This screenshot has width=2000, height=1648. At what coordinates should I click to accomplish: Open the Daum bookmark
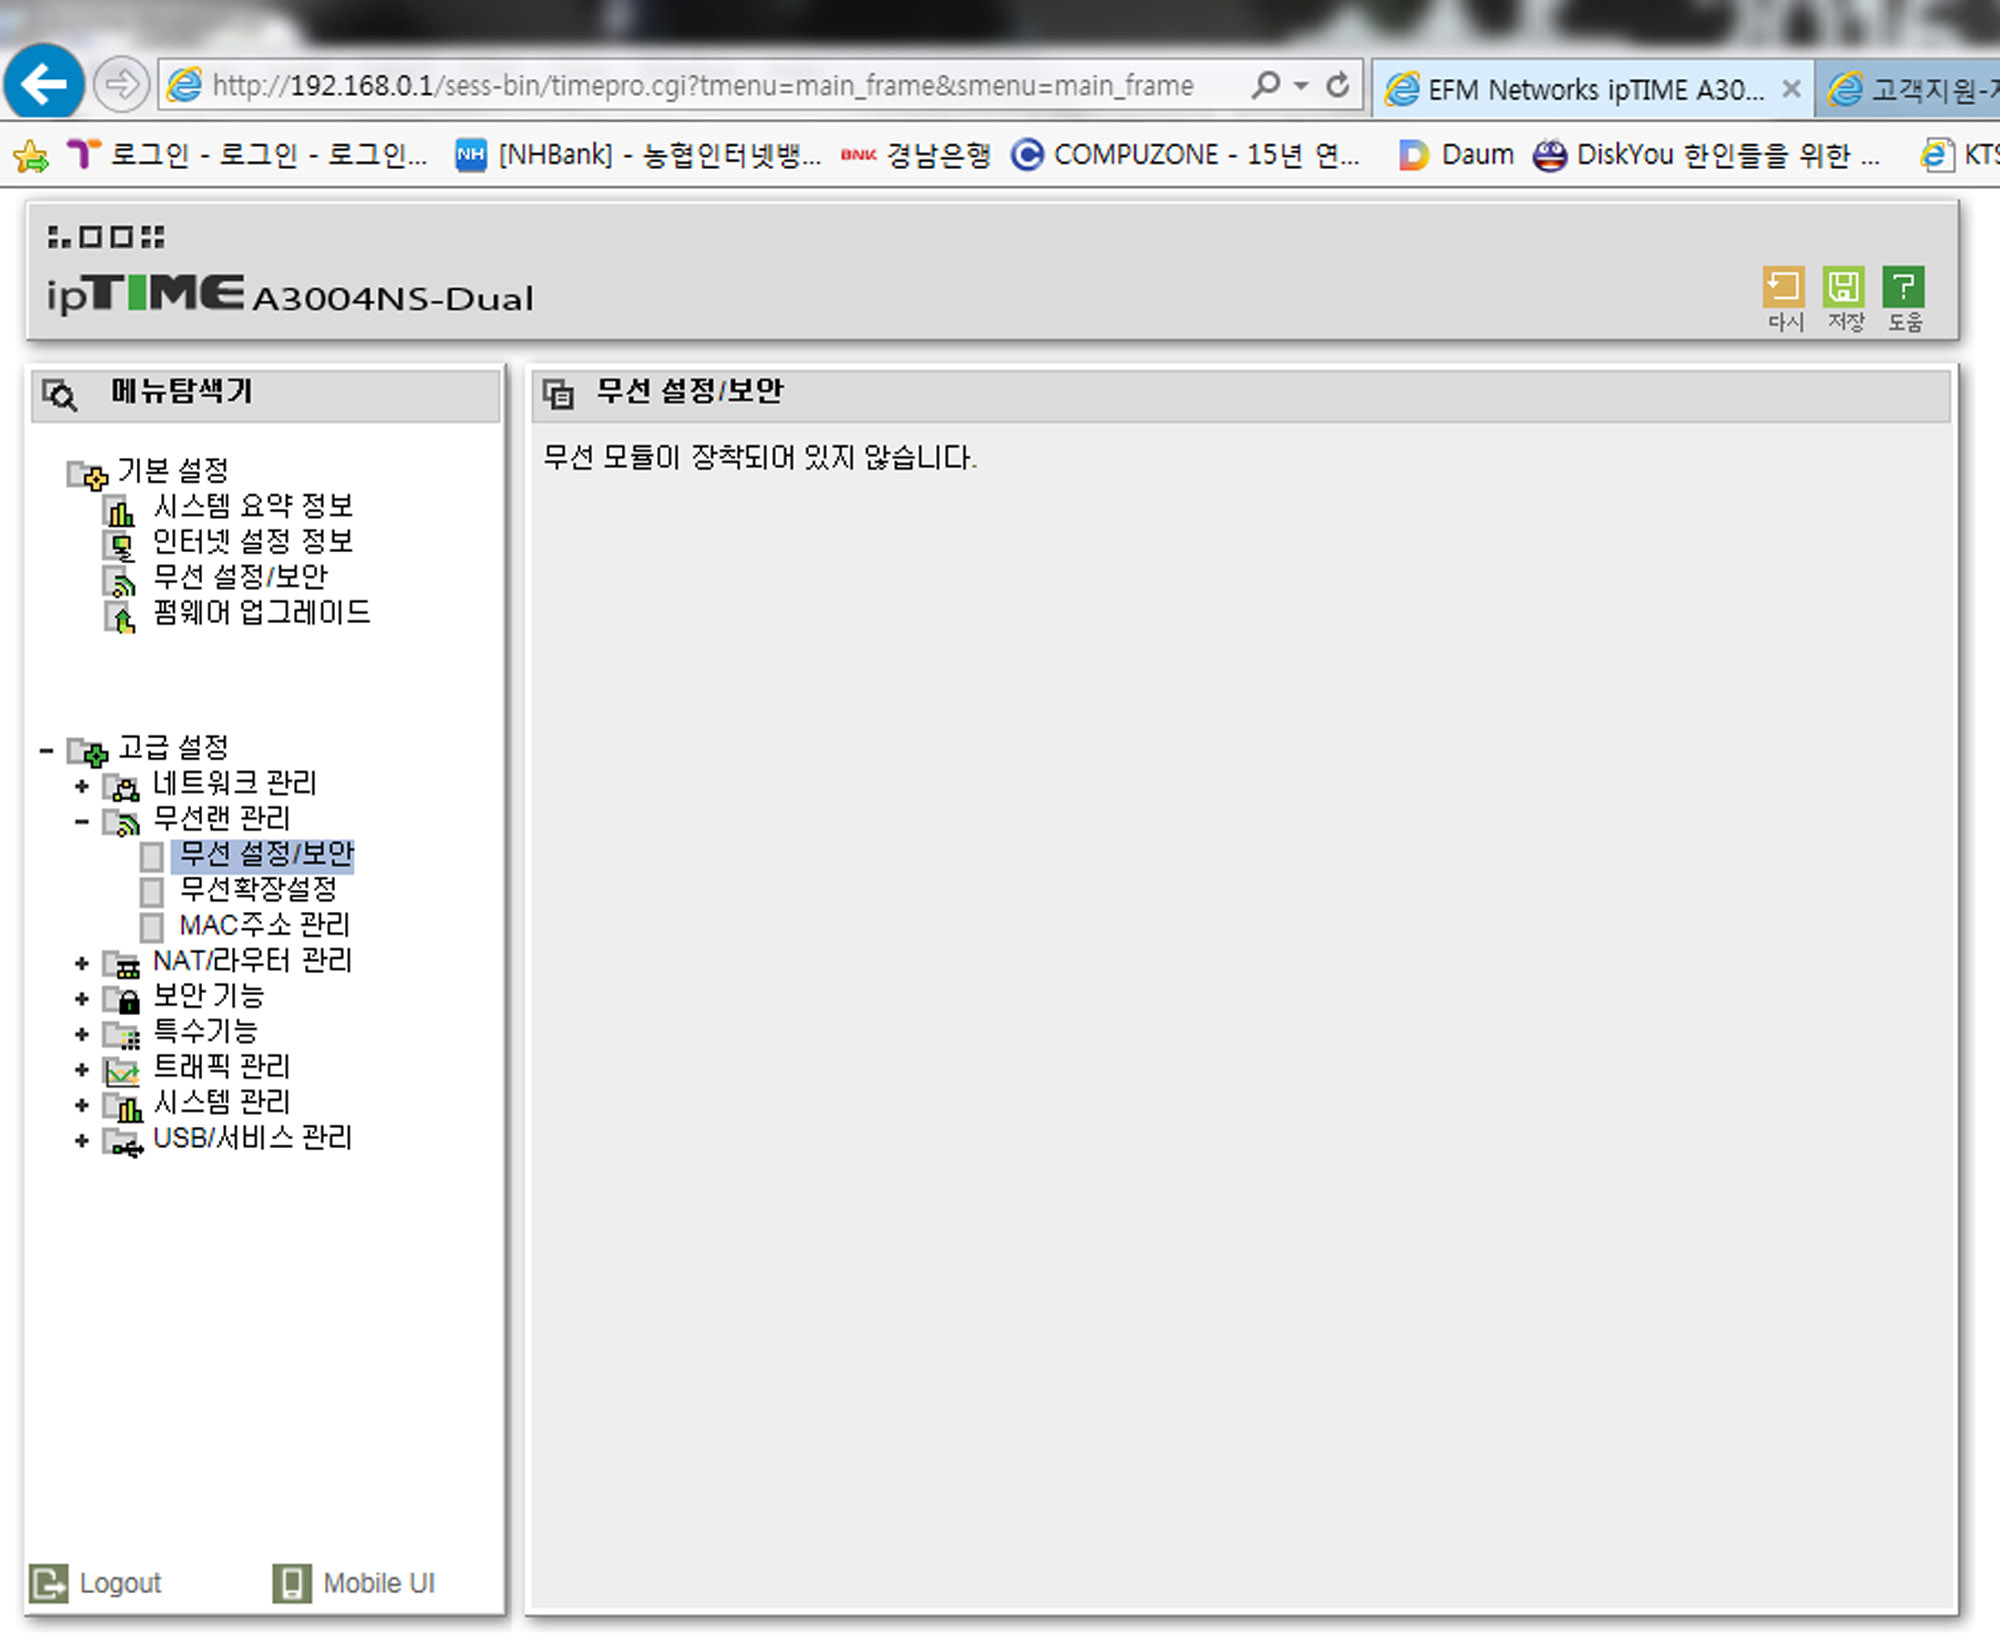1456,155
